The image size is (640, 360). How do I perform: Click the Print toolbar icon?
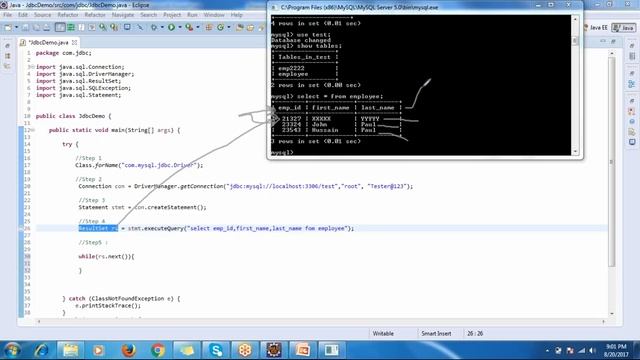(47, 27)
